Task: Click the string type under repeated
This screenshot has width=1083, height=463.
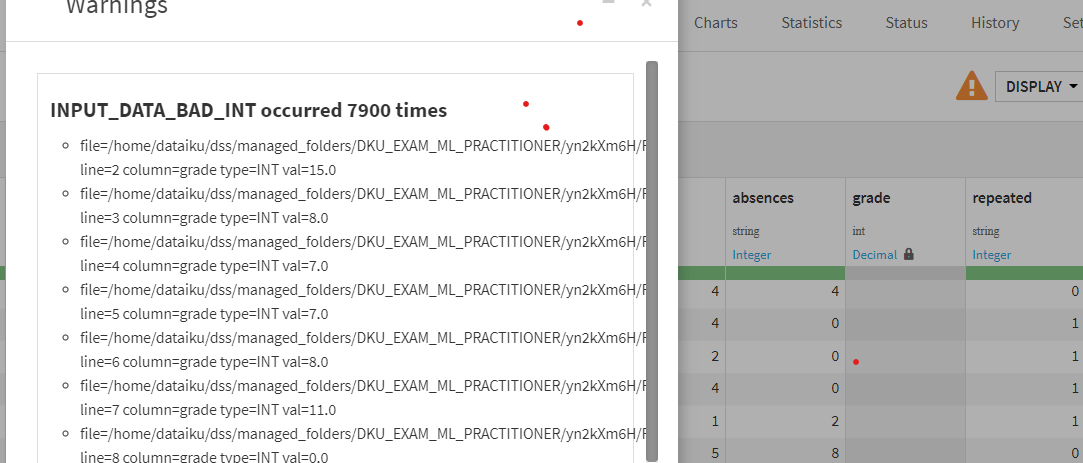Action: pos(986,232)
